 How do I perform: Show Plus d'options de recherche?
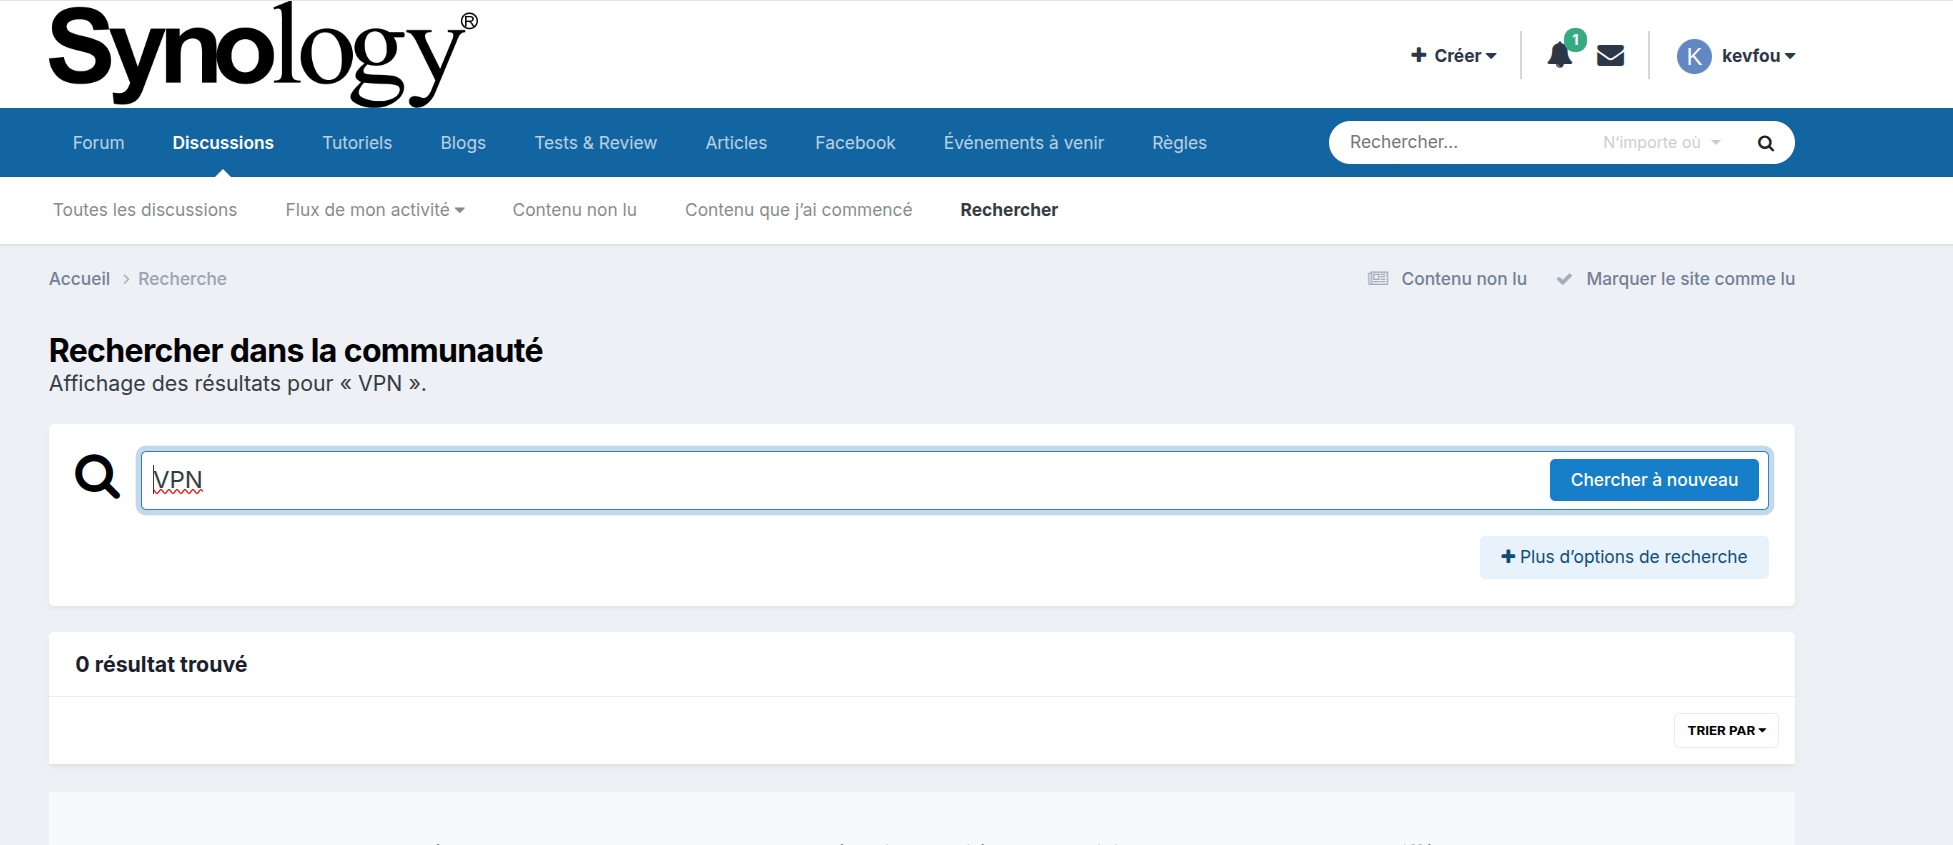tap(1623, 557)
